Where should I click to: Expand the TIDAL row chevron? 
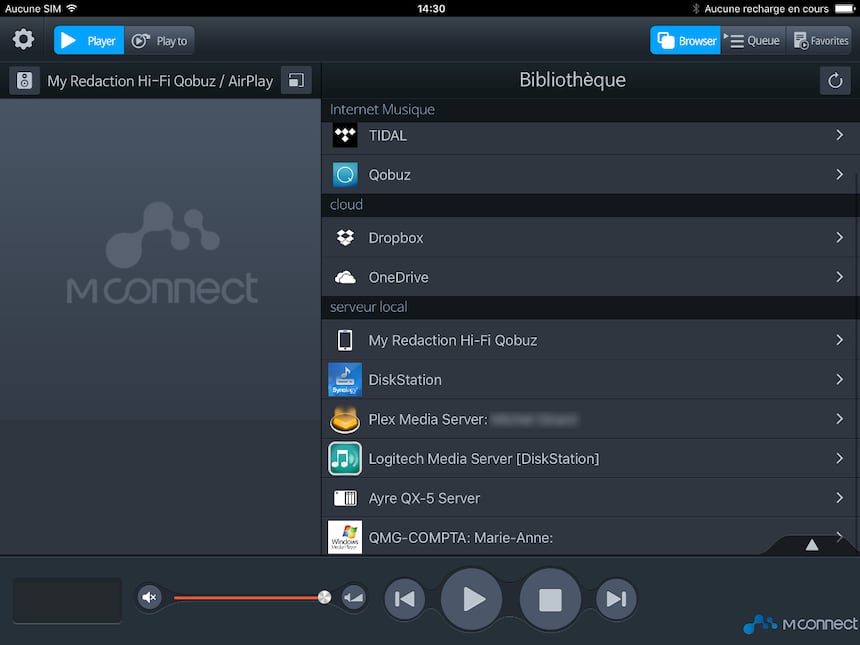[x=839, y=135]
